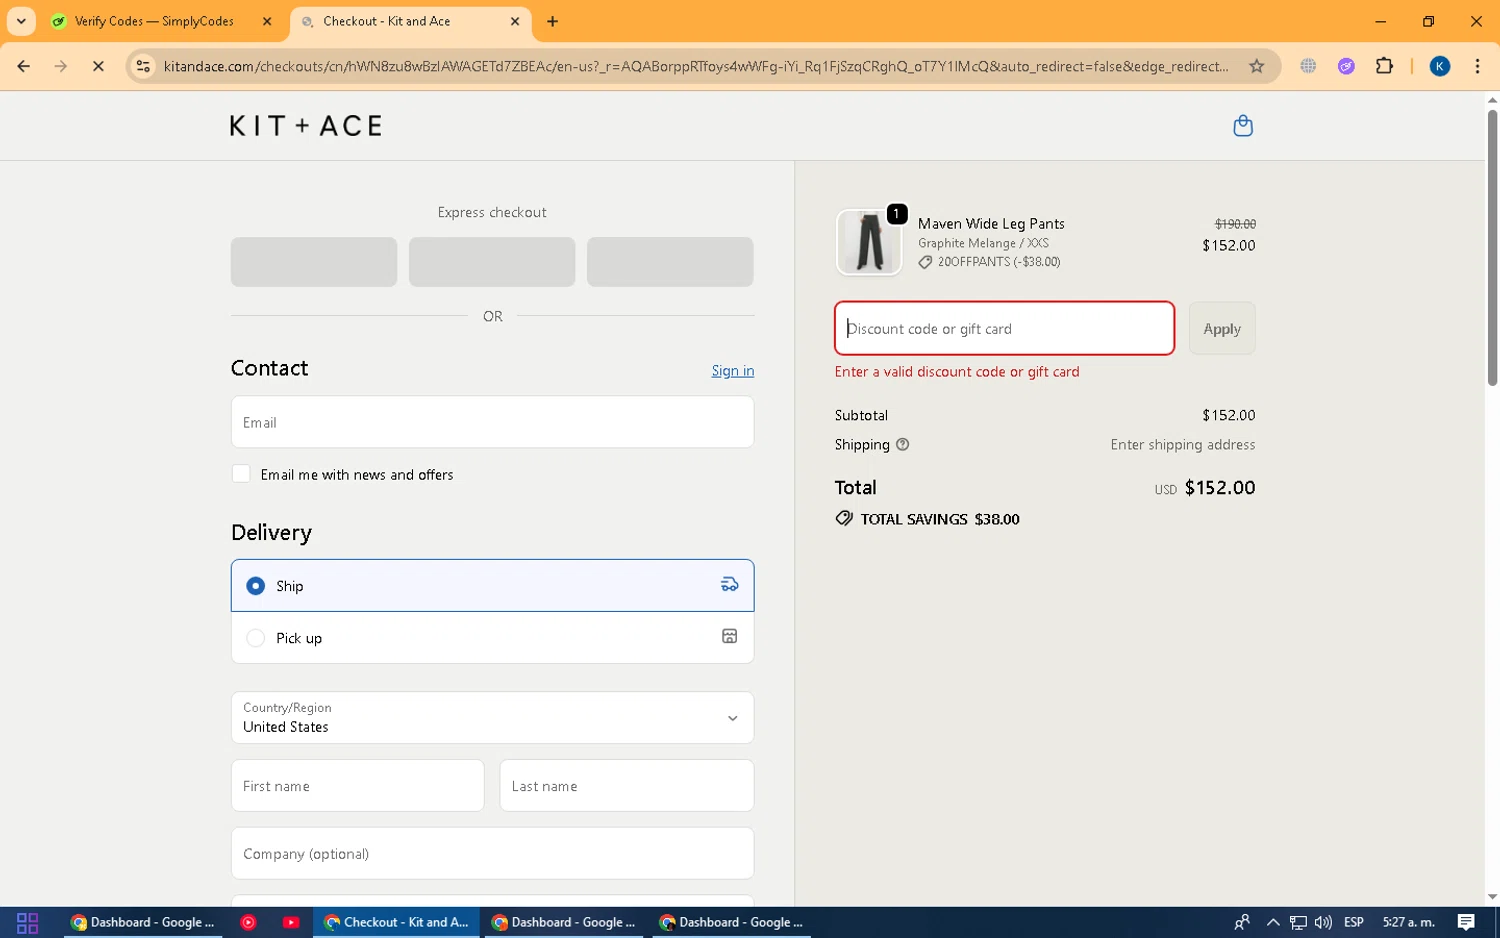Switch ESP keyboard language
1500x938 pixels.
(1354, 922)
